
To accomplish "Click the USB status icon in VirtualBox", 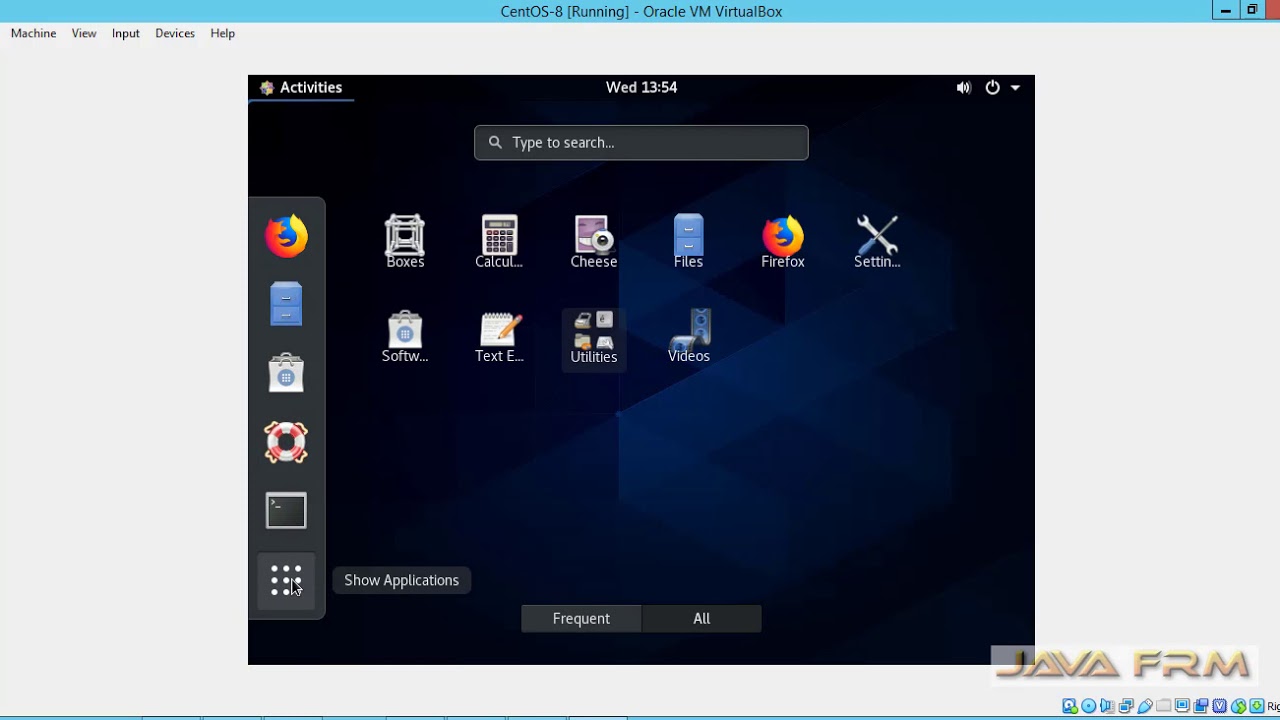I will (1145, 706).
